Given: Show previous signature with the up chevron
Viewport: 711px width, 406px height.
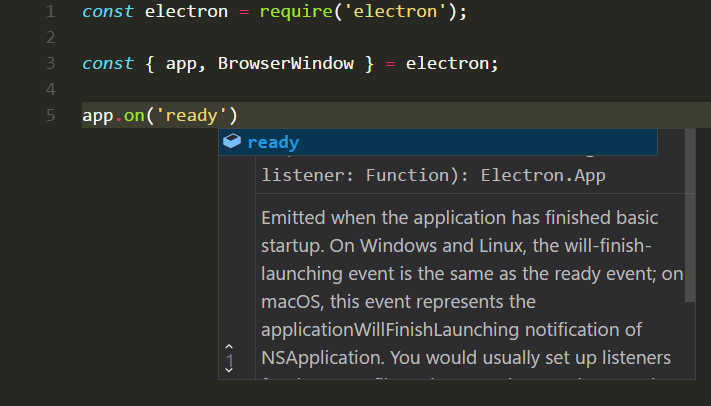Looking at the screenshot, I should (x=229, y=347).
